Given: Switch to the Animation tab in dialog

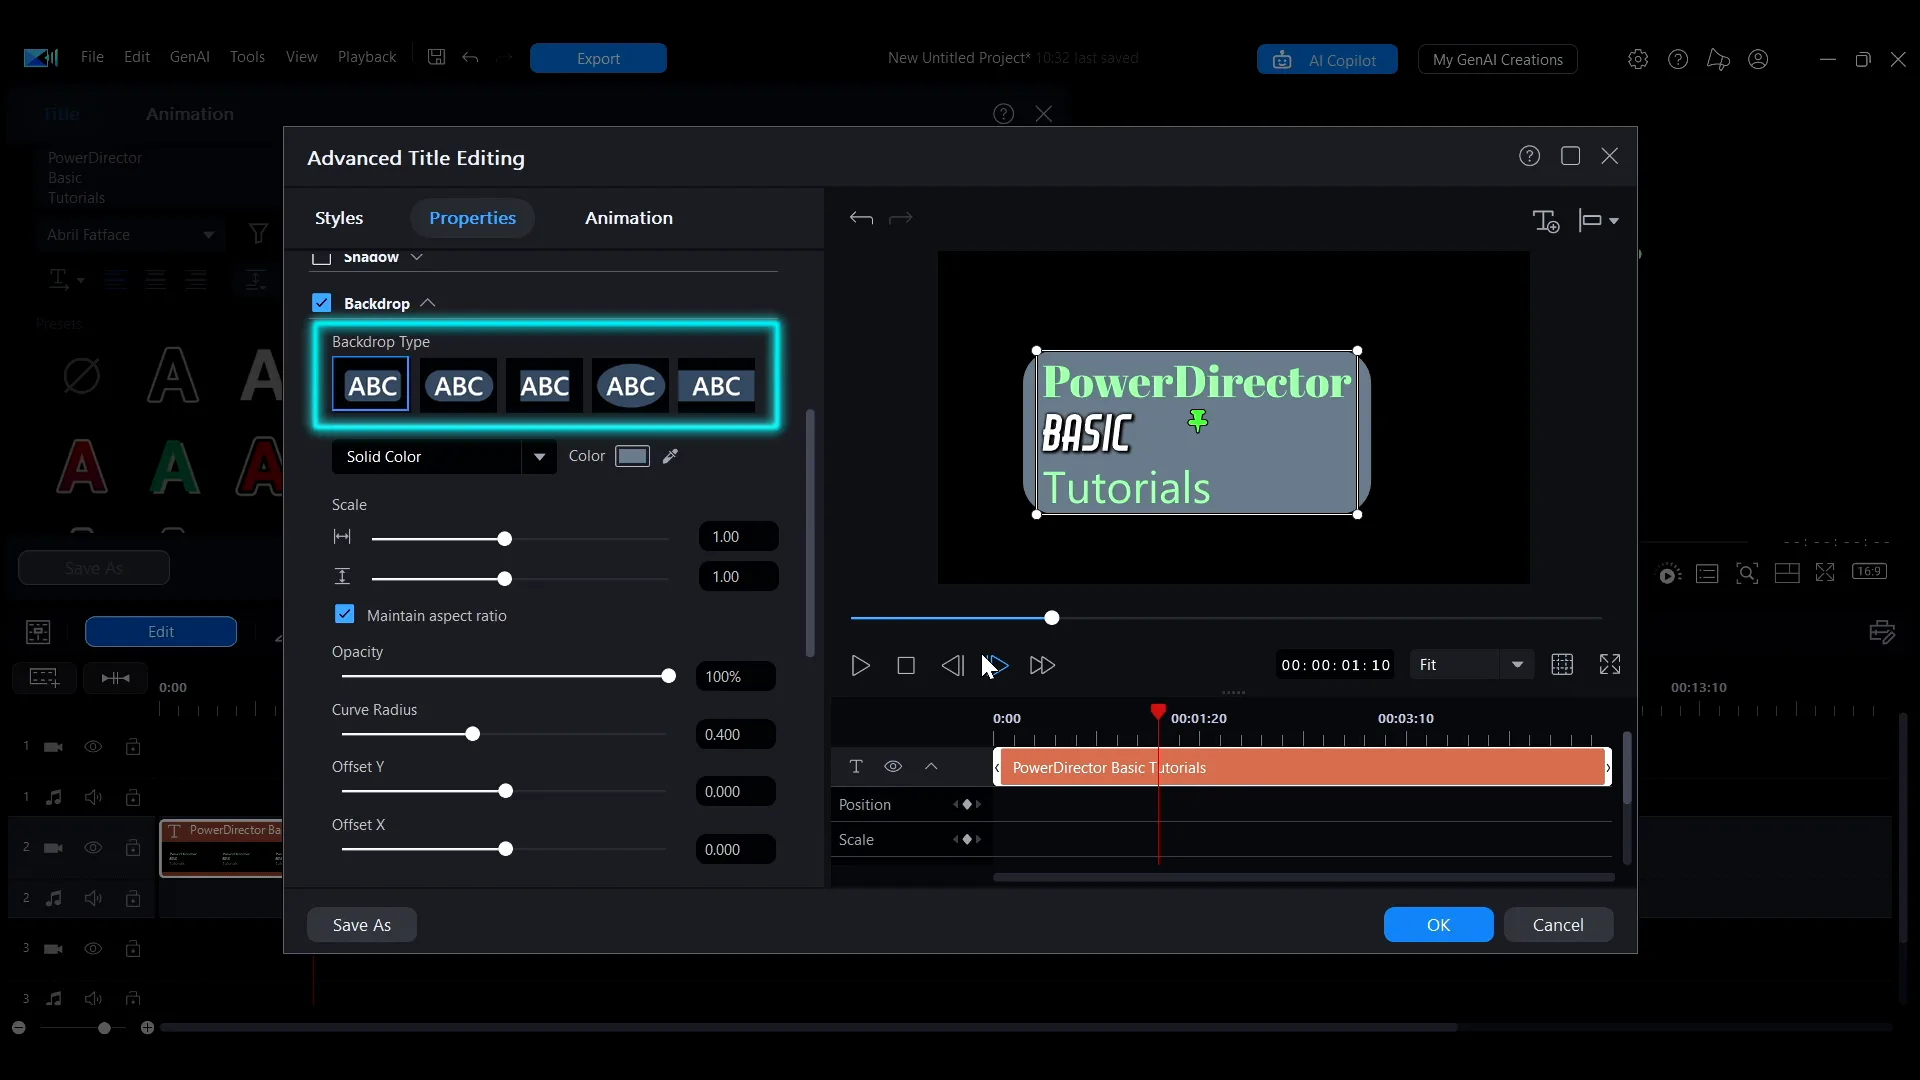Looking at the screenshot, I should click(x=629, y=218).
